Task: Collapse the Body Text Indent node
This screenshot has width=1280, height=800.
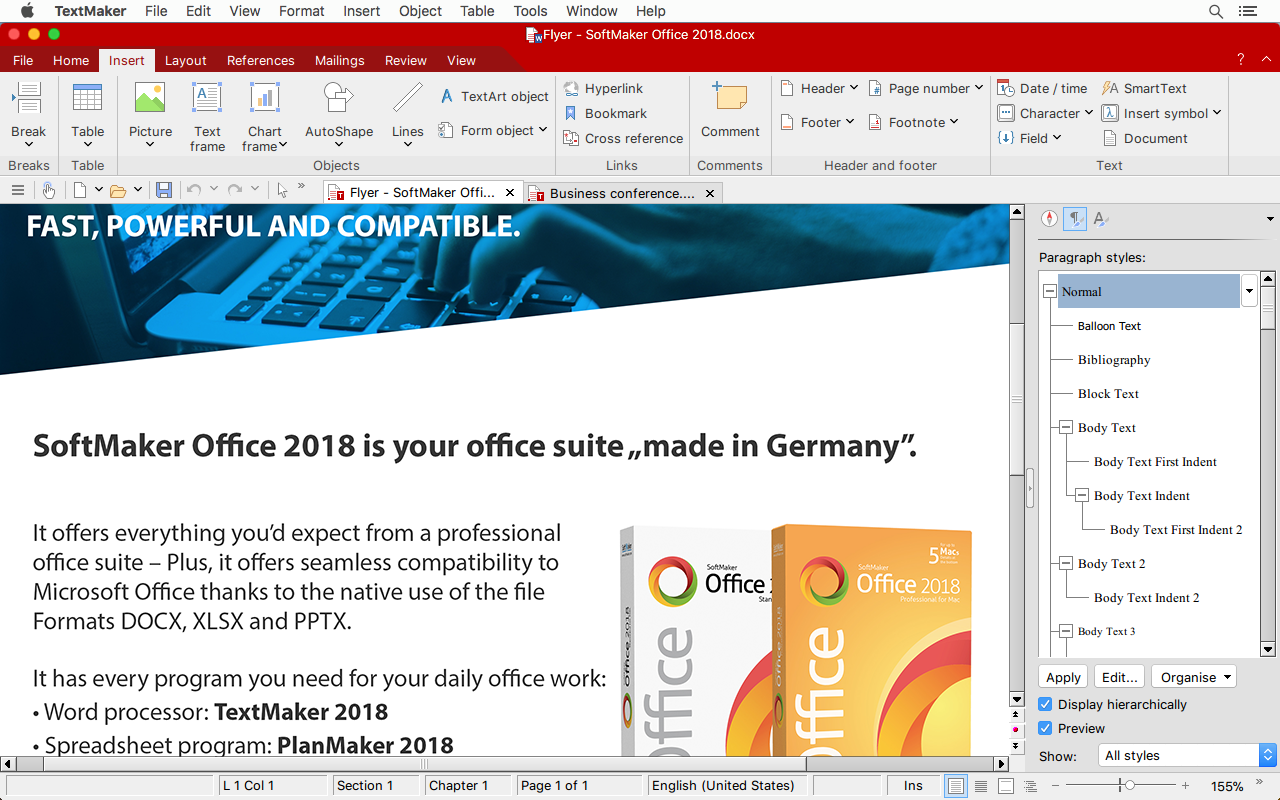Action: [1082, 496]
